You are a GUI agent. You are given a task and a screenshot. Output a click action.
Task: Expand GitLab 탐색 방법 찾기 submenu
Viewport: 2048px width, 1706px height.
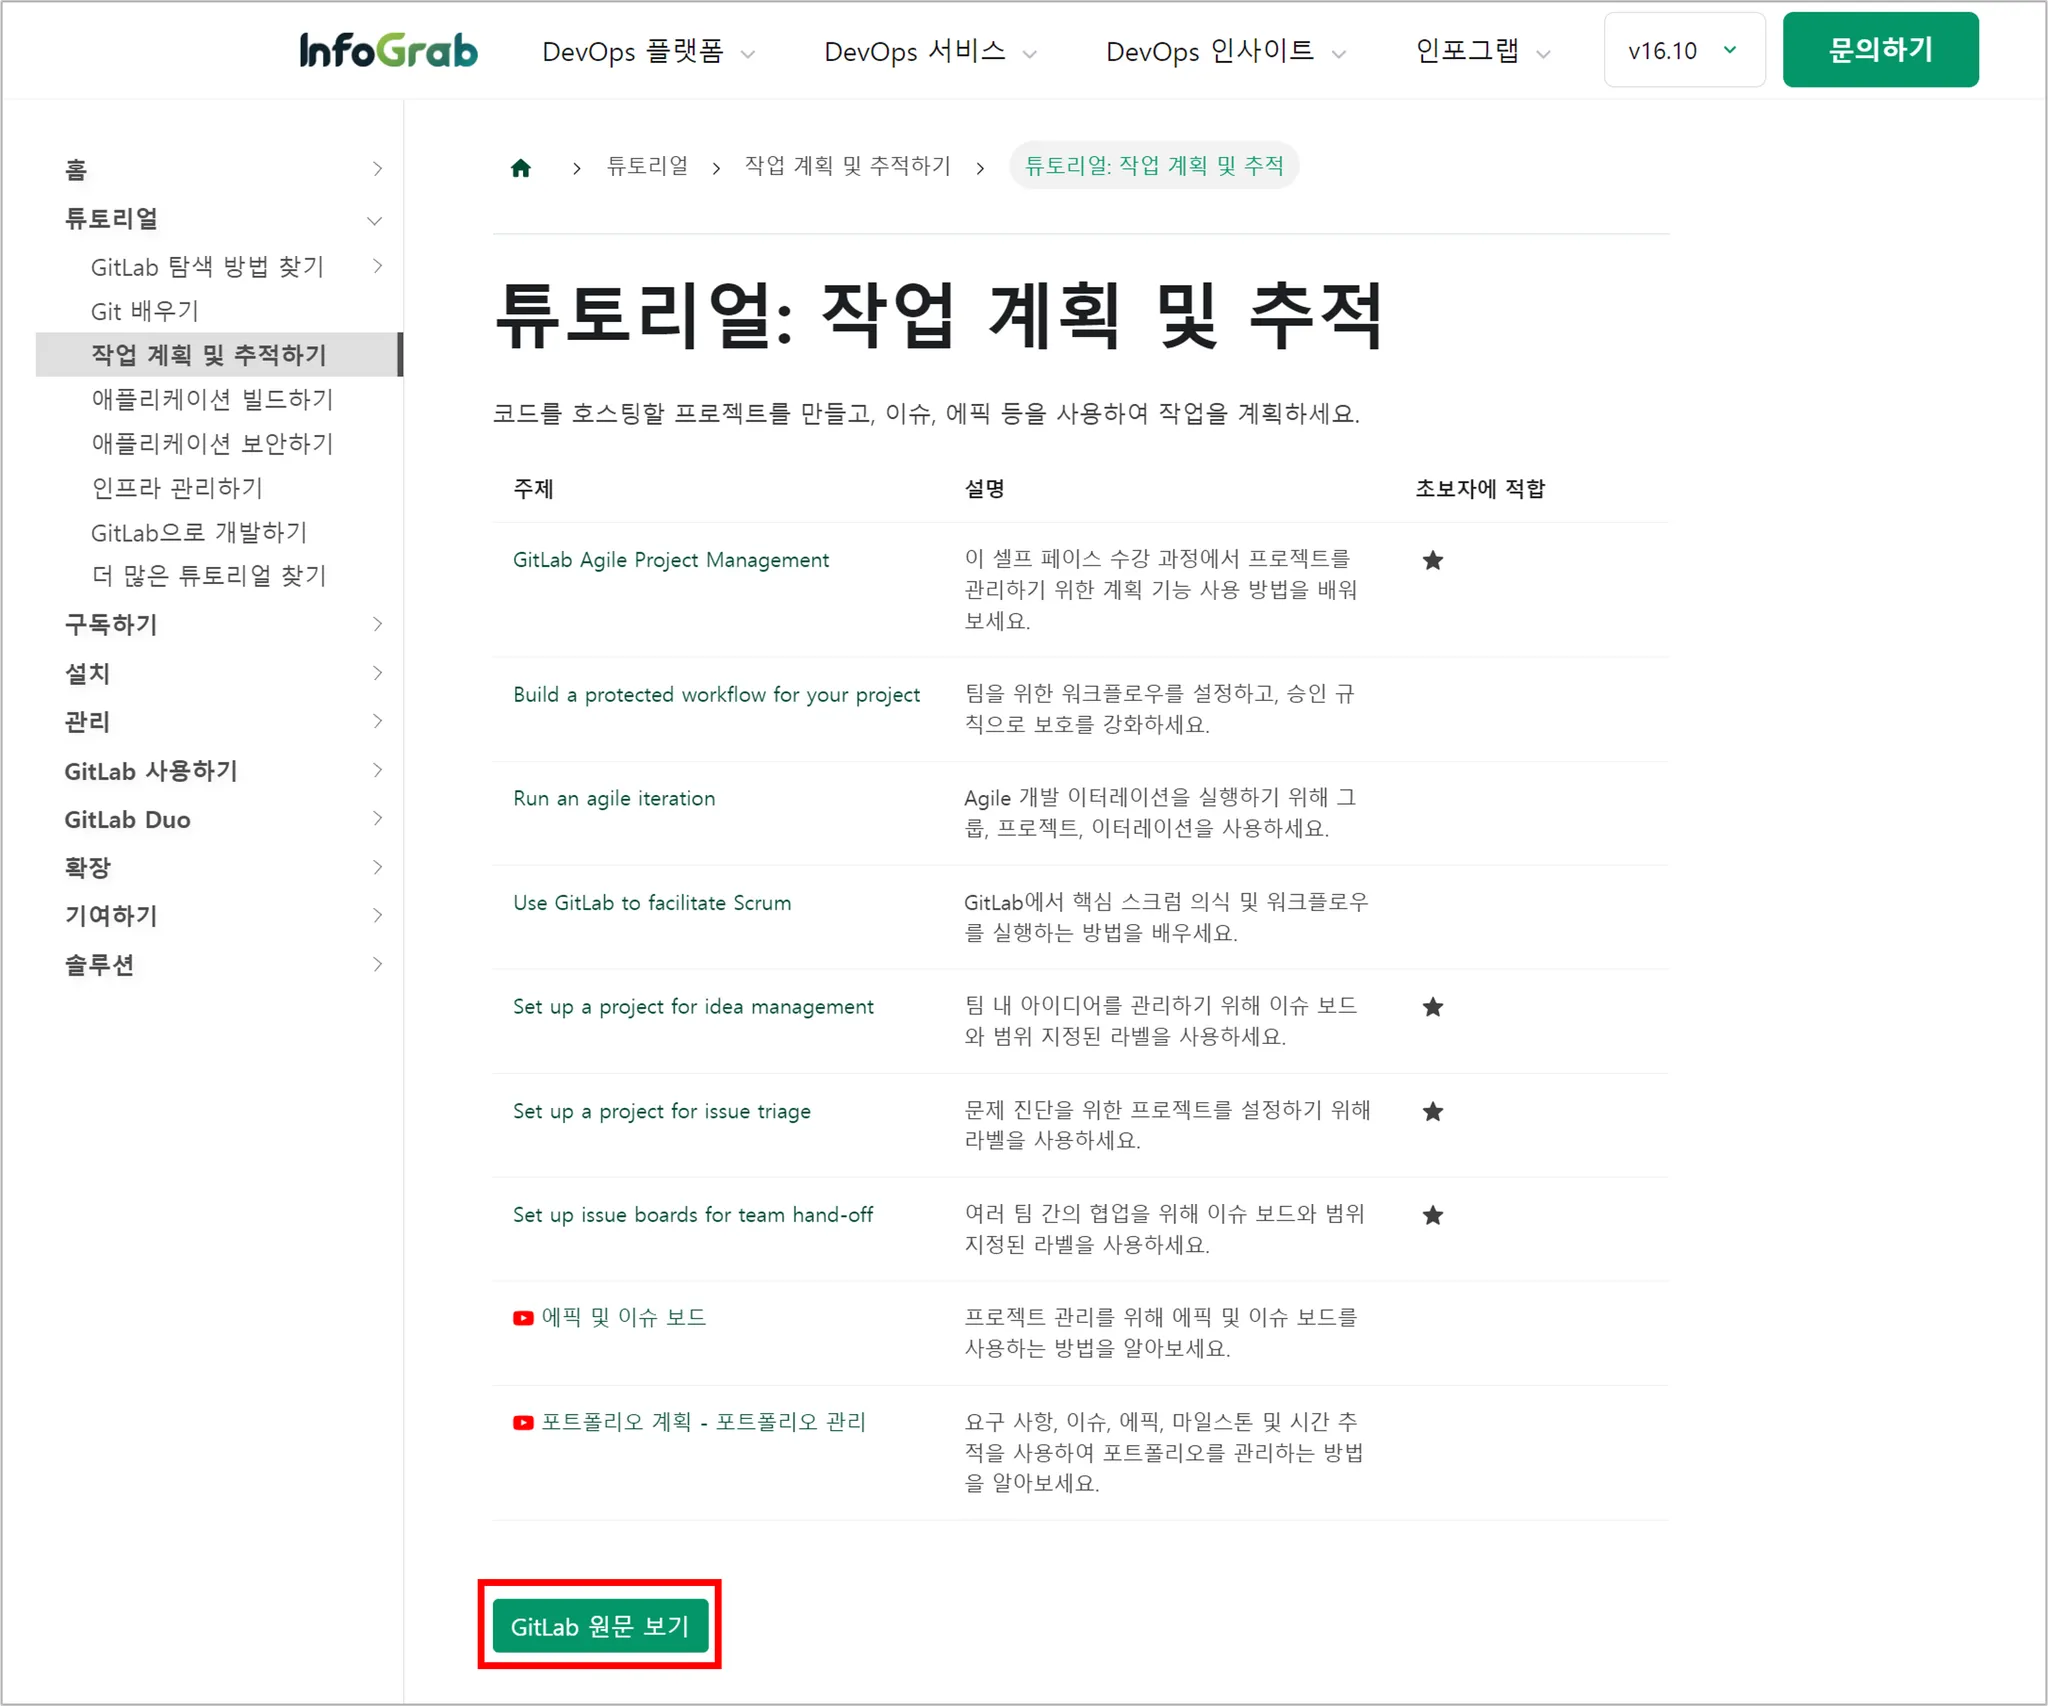(x=377, y=266)
